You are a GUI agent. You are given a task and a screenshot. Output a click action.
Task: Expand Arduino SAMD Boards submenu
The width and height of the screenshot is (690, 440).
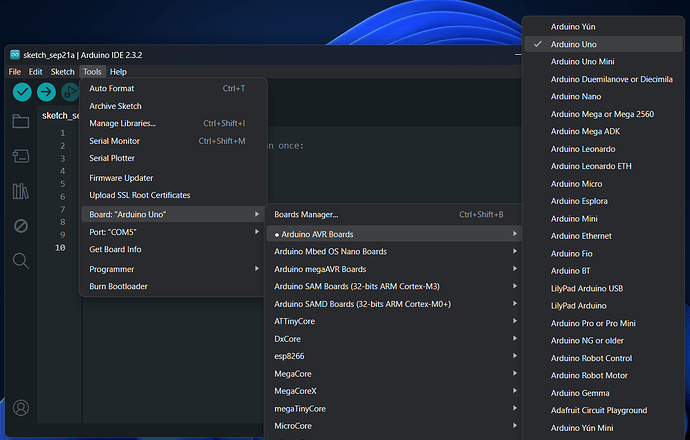394,304
